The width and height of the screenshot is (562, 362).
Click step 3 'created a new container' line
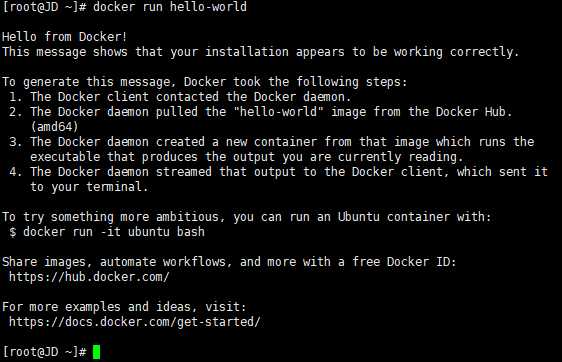[271, 142]
